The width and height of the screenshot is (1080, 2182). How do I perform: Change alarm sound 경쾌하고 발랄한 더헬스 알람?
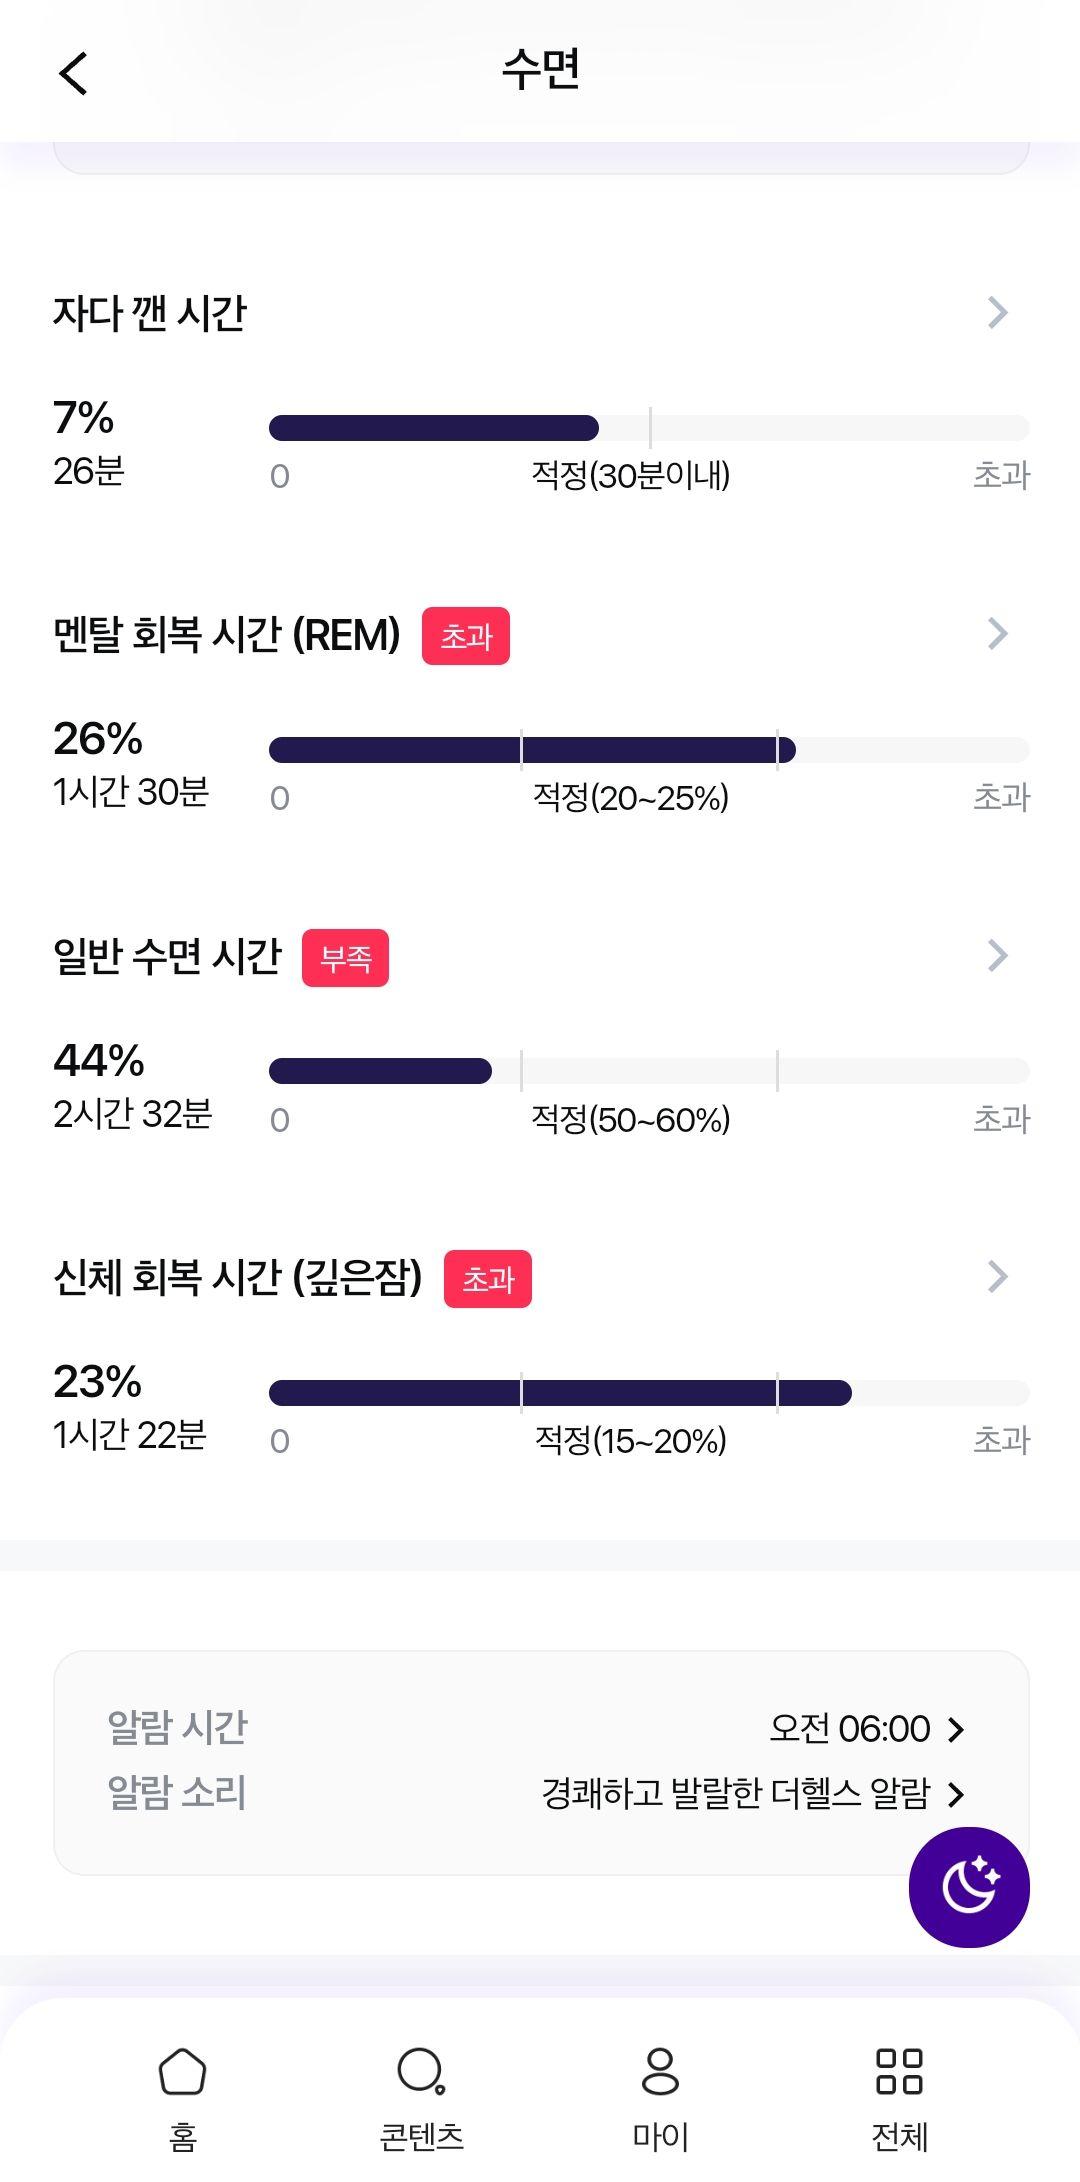[x=753, y=1793]
